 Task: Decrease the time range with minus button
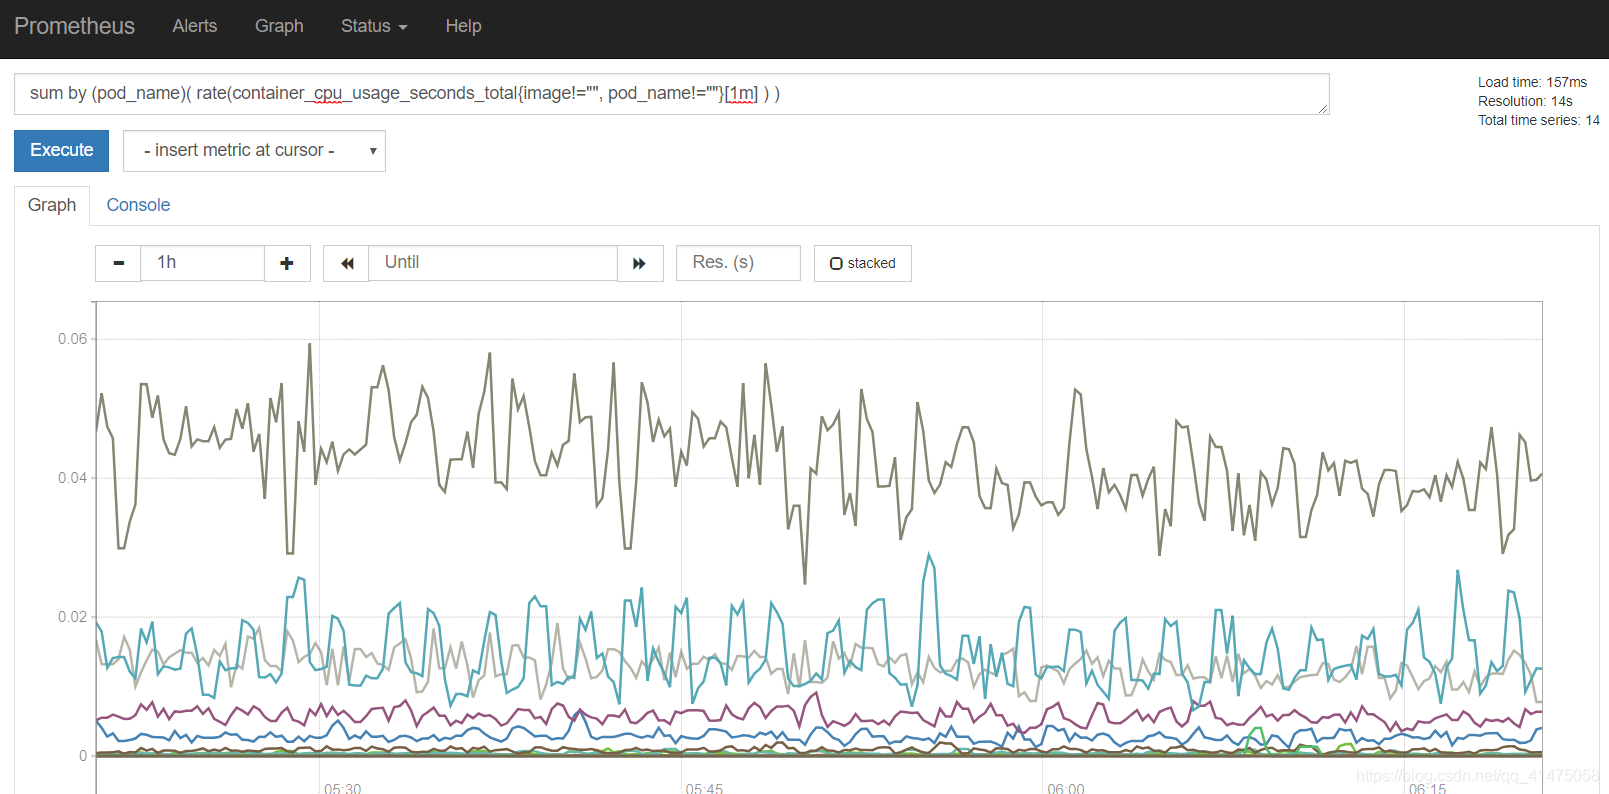pos(118,263)
